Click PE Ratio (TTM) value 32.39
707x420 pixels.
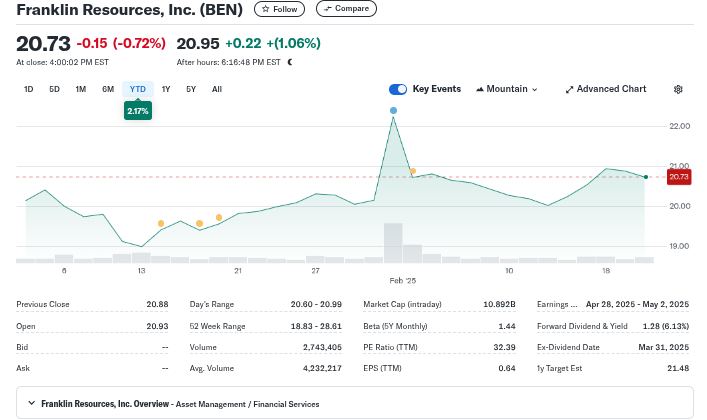pos(505,347)
